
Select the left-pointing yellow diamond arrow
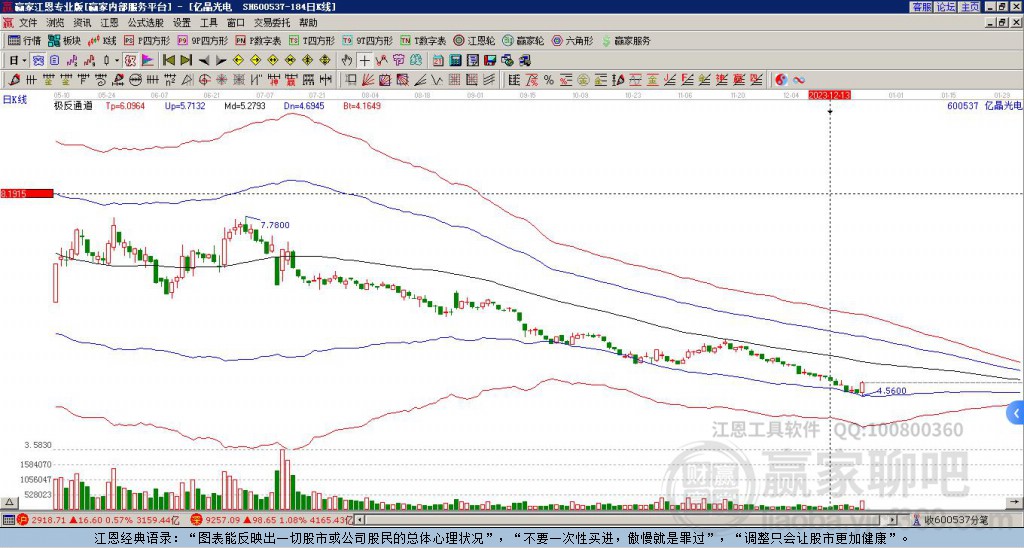238,61
